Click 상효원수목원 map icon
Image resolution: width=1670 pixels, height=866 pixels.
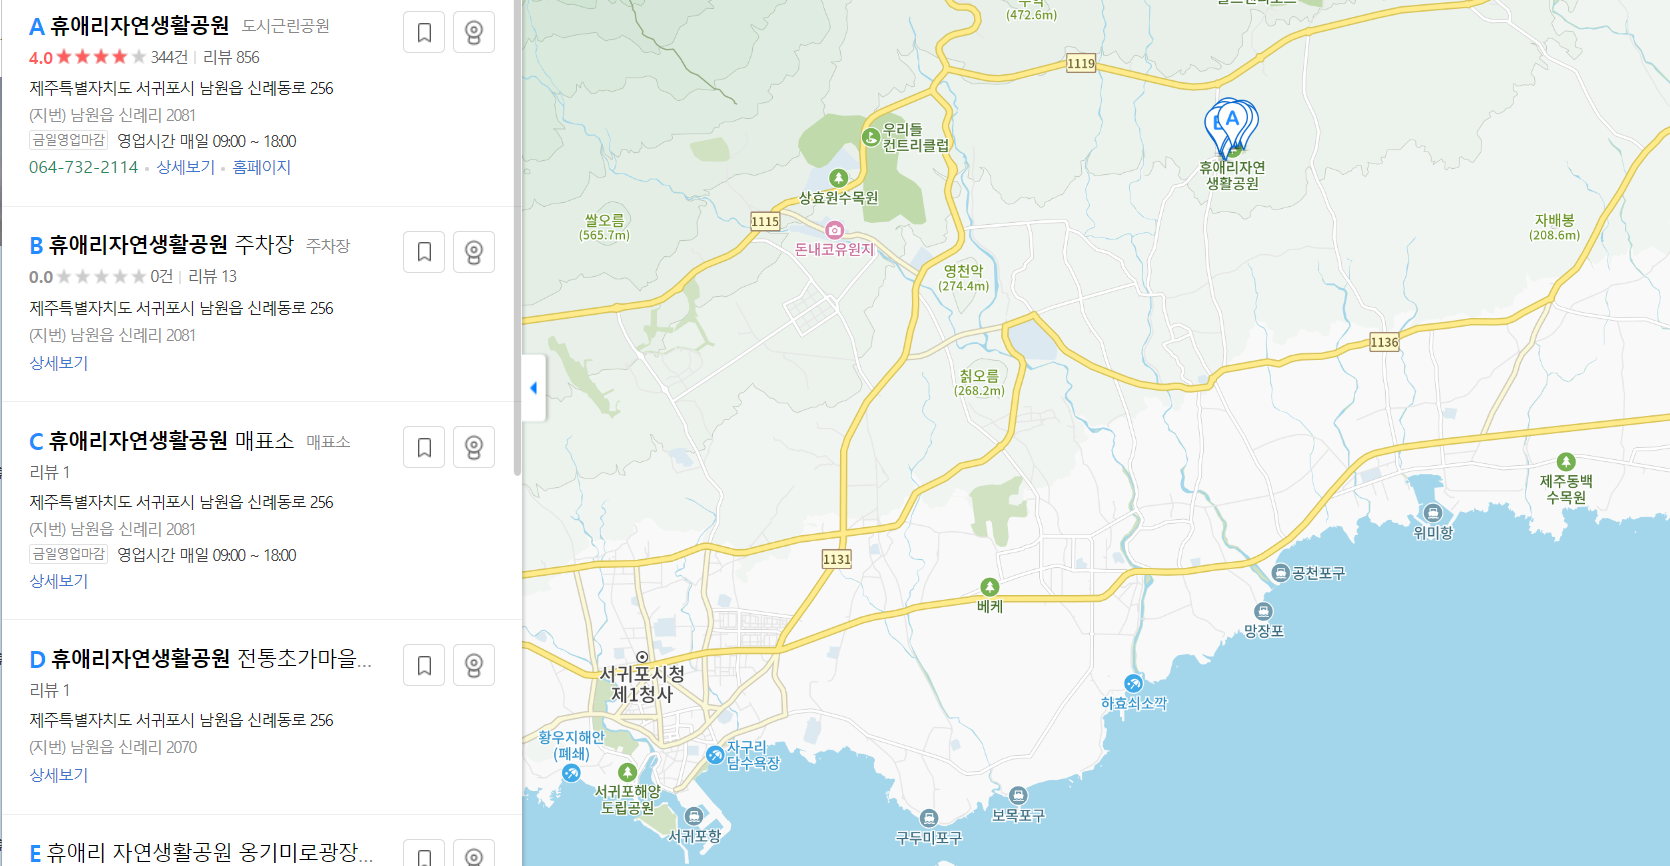838,178
